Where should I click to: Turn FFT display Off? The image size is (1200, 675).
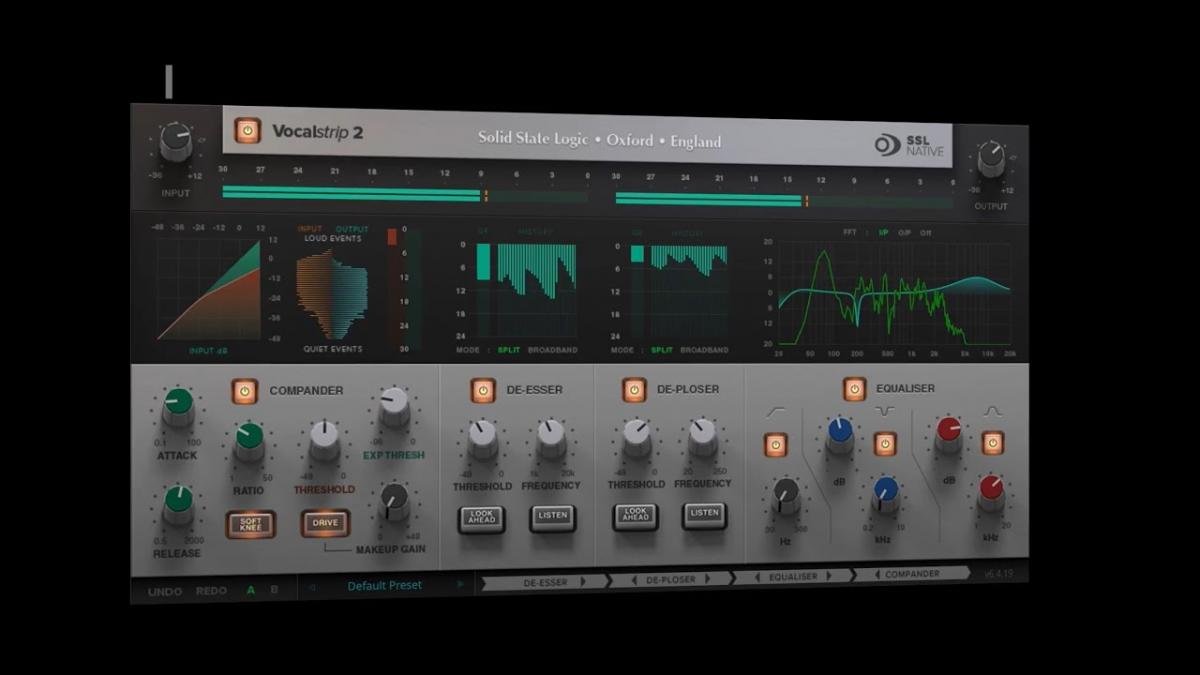coord(926,232)
